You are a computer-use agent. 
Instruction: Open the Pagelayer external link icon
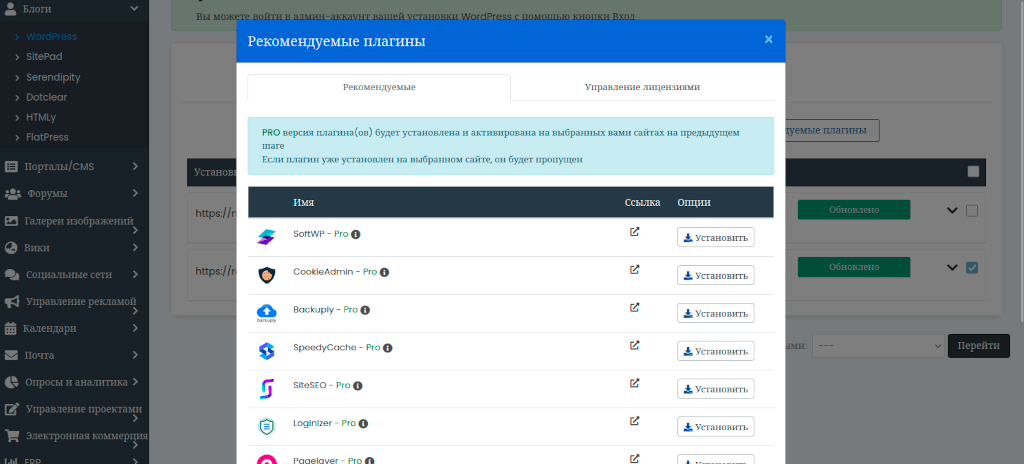[634, 459]
